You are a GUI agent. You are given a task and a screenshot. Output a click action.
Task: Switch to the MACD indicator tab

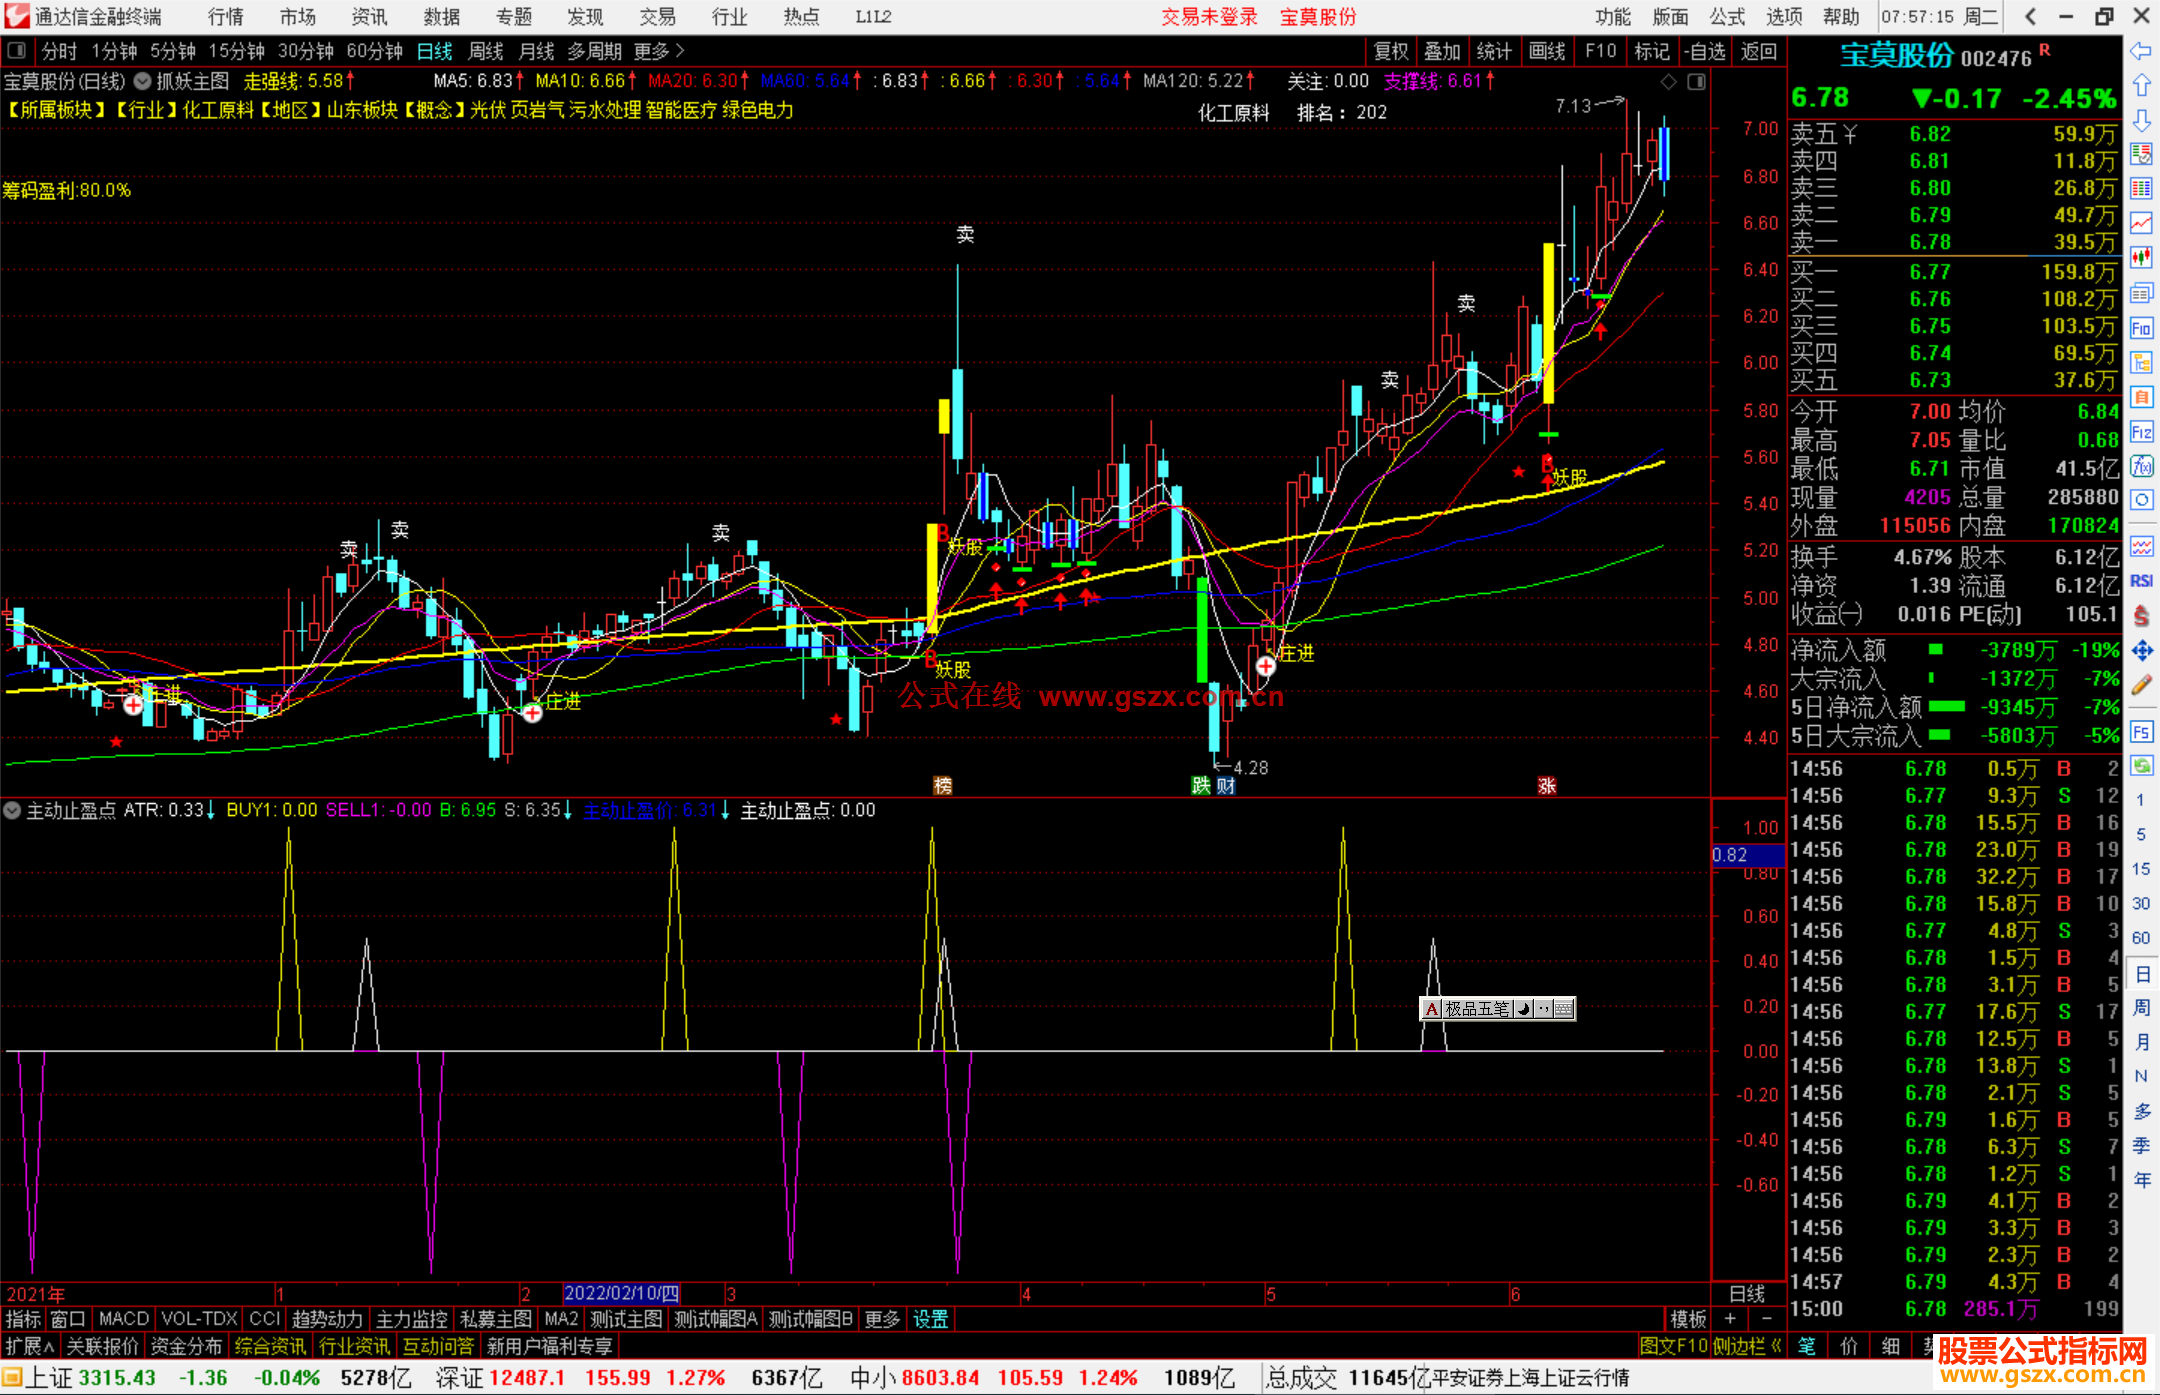[x=124, y=1319]
